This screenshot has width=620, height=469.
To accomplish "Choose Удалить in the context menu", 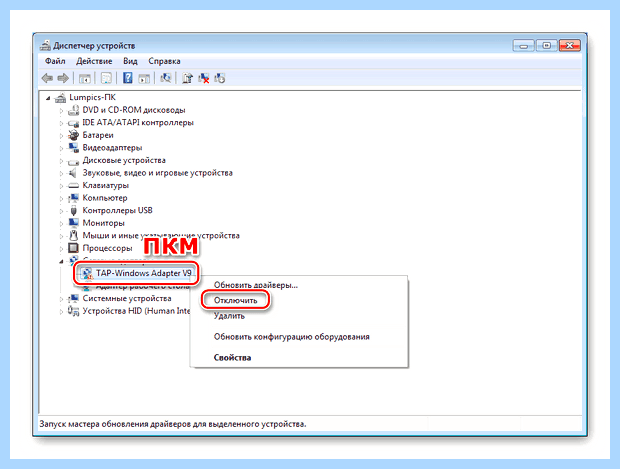I will coord(229,316).
